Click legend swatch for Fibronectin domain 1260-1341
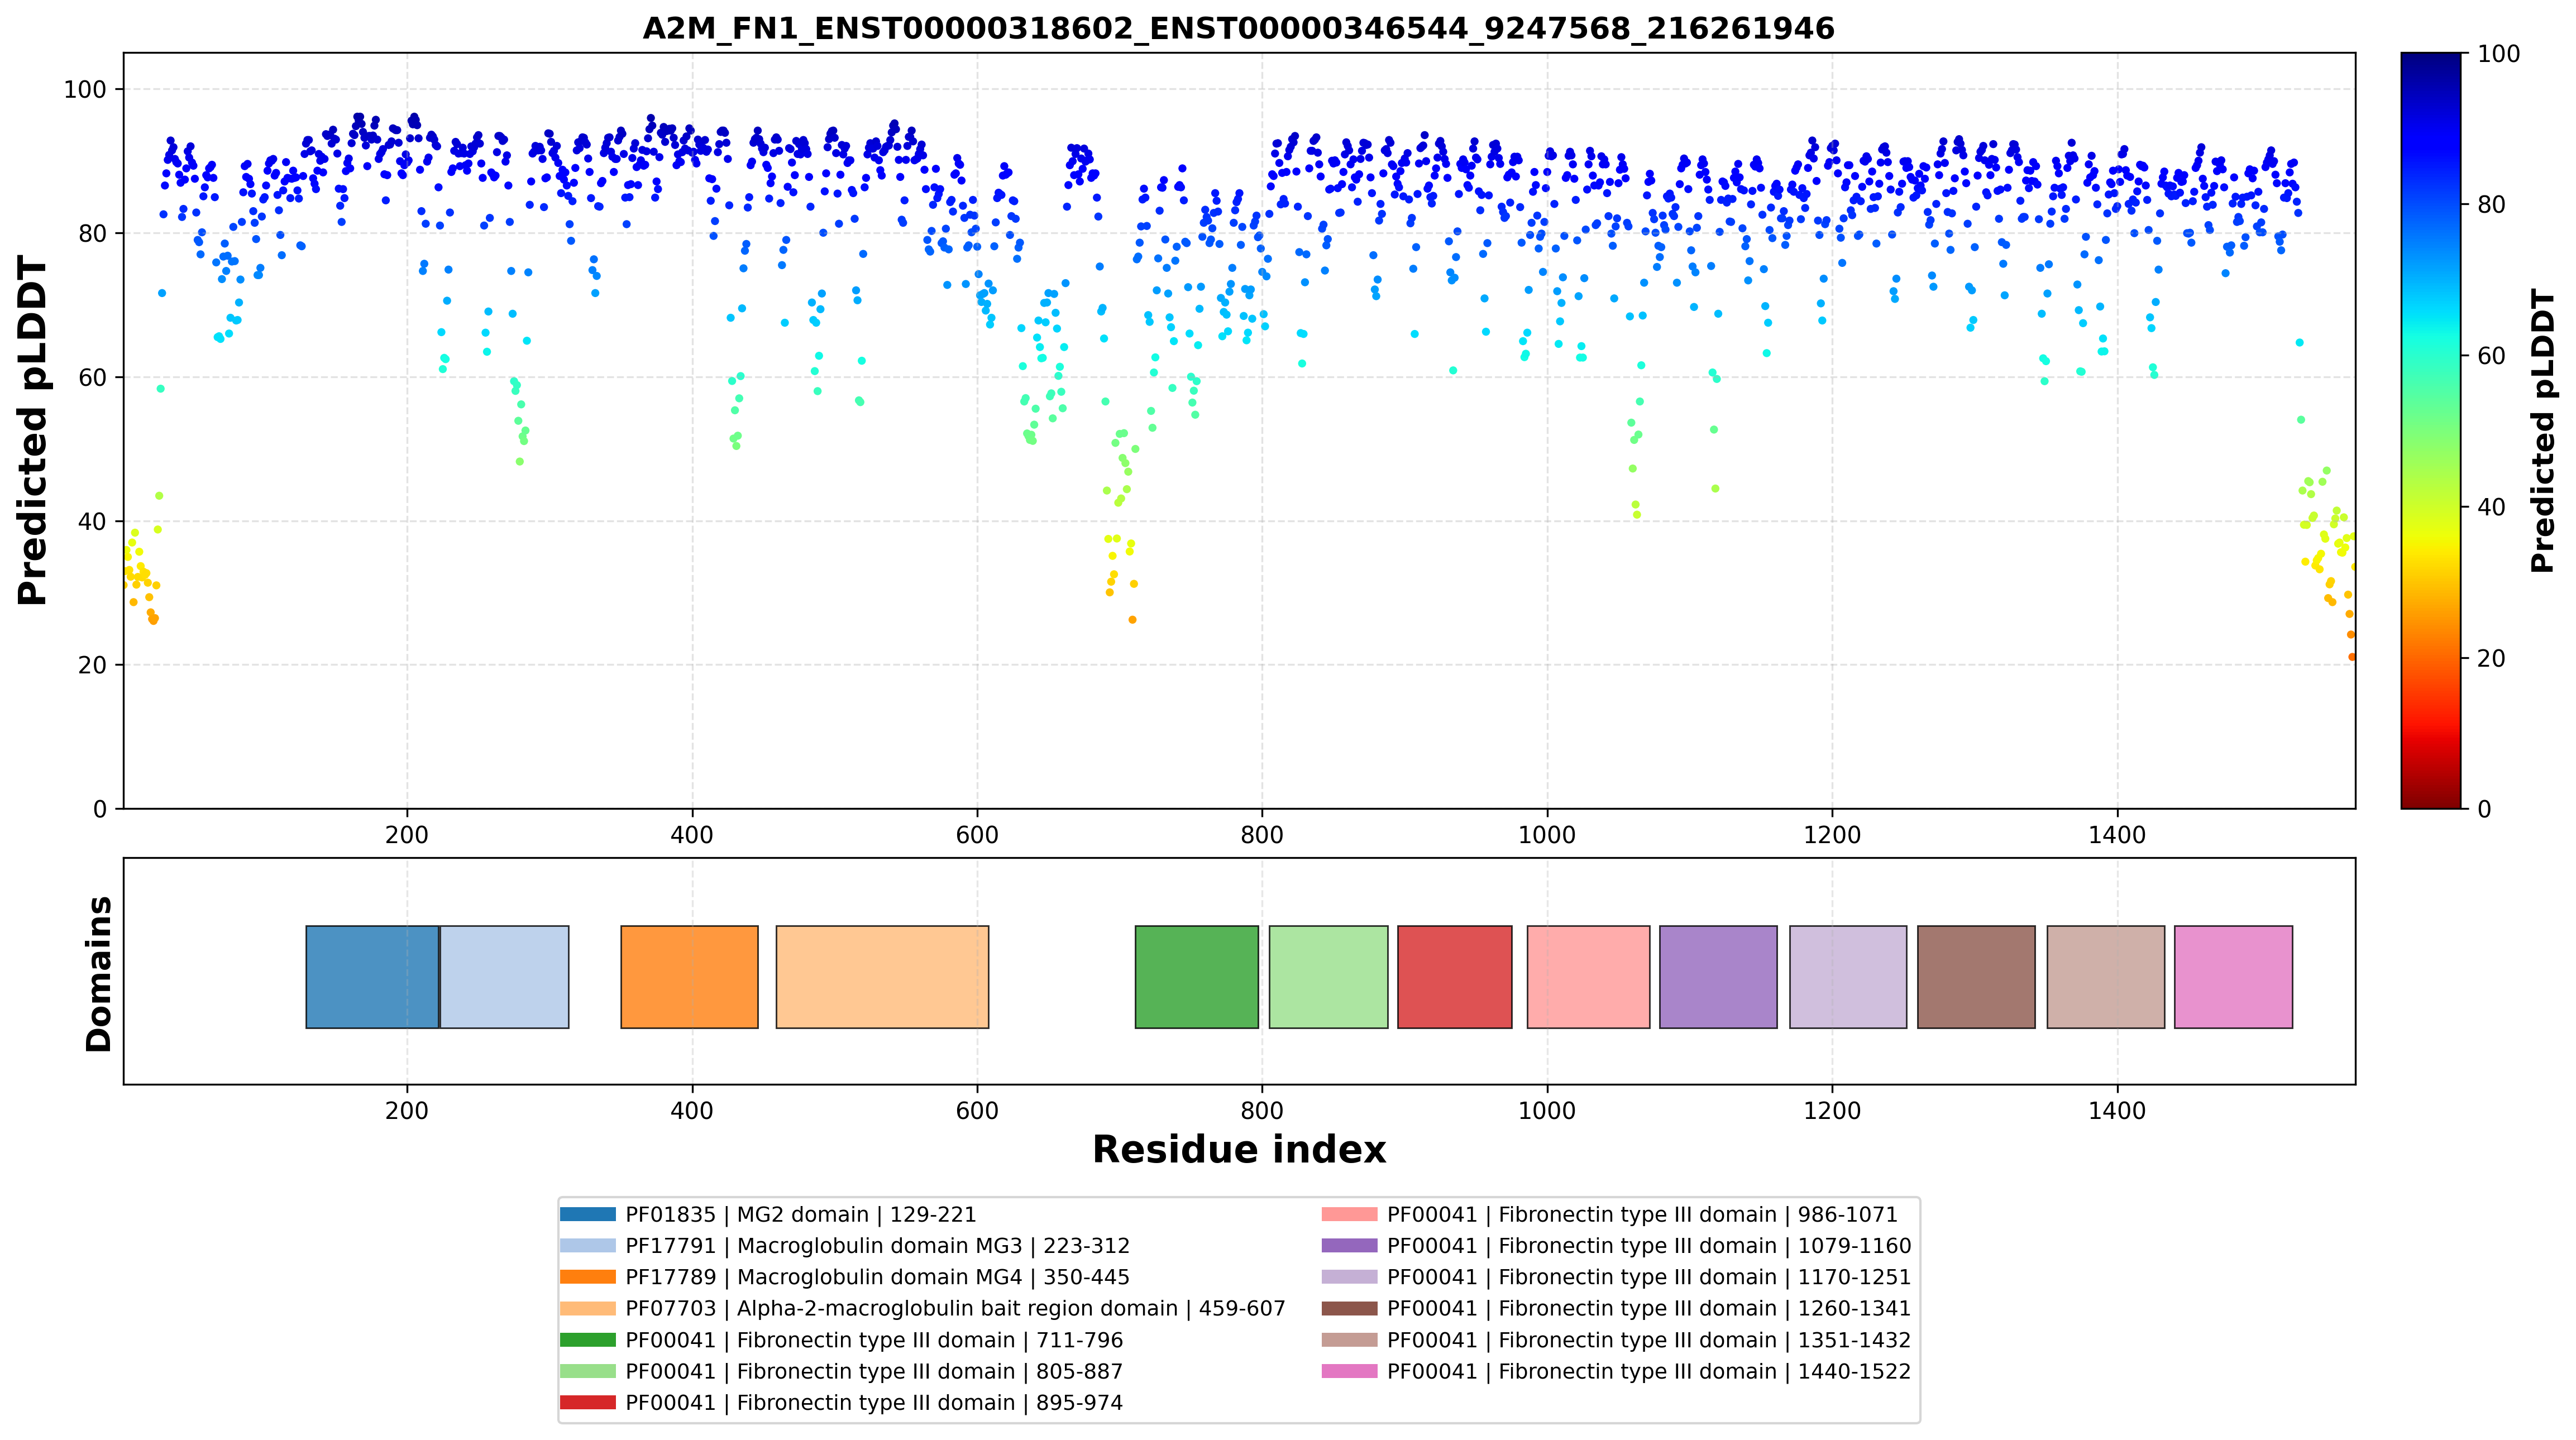The width and height of the screenshot is (2576, 1440). pyautogui.click(x=1349, y=1308)
